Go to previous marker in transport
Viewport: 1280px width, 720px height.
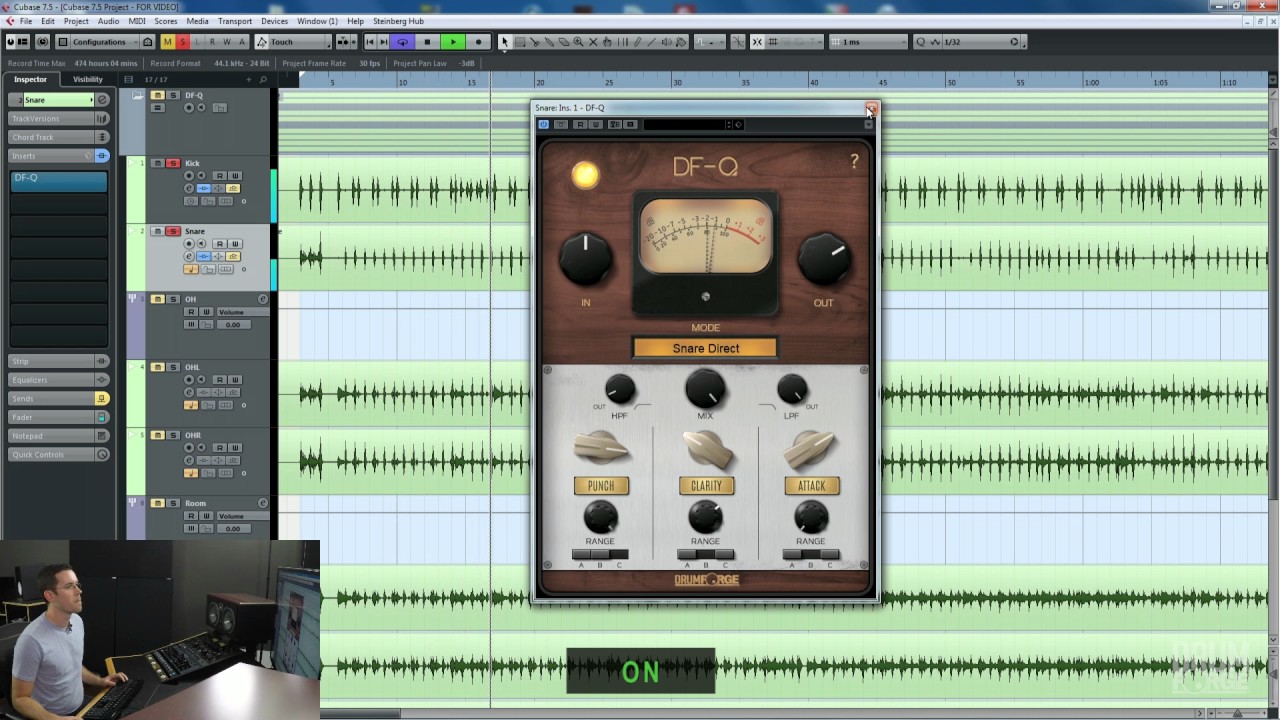coord(370,42)
